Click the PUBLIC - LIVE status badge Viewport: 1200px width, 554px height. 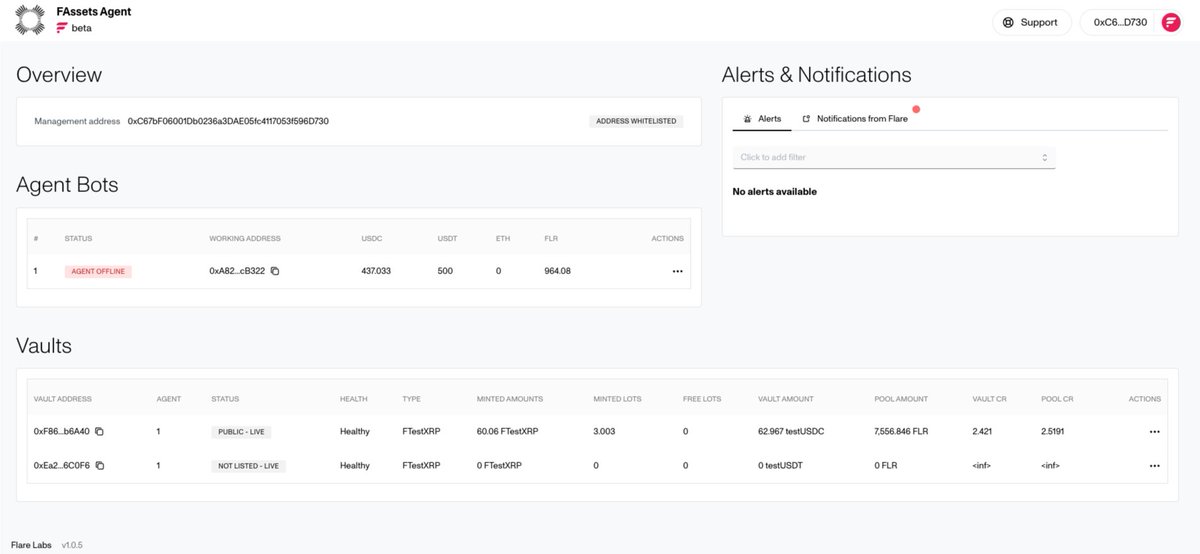pyautogui.click(x=241, y=431)
